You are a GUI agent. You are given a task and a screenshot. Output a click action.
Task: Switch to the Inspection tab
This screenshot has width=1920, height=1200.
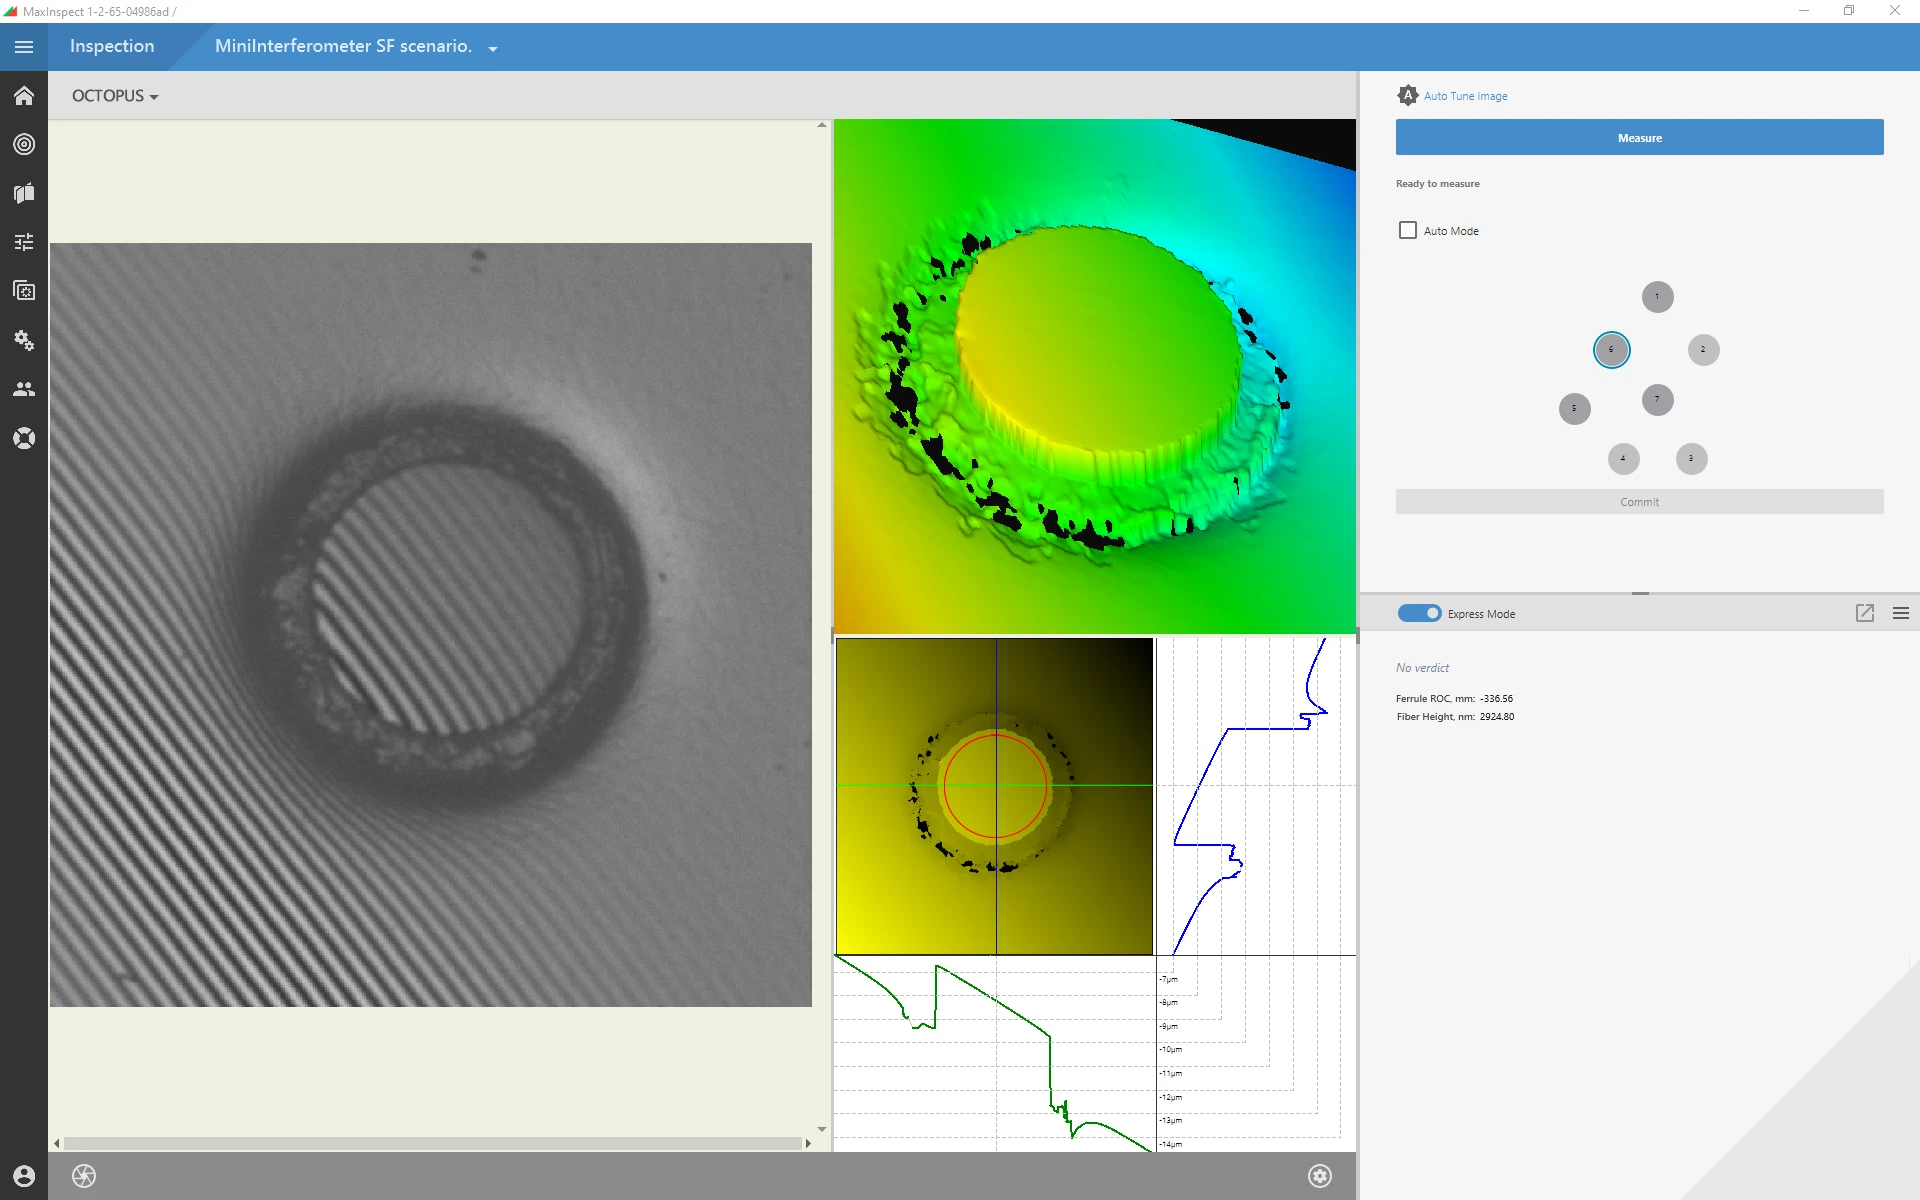point(112,46)
